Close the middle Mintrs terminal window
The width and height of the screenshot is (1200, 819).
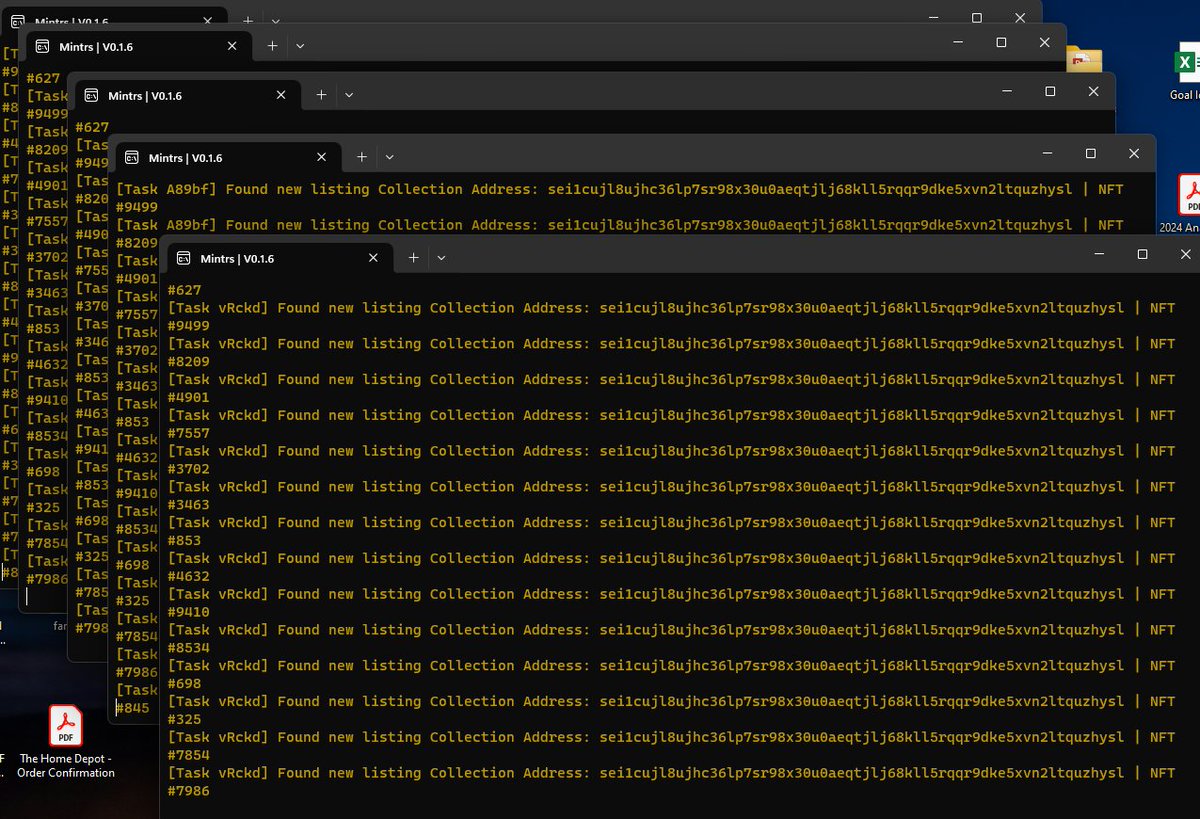(1093, 91)
